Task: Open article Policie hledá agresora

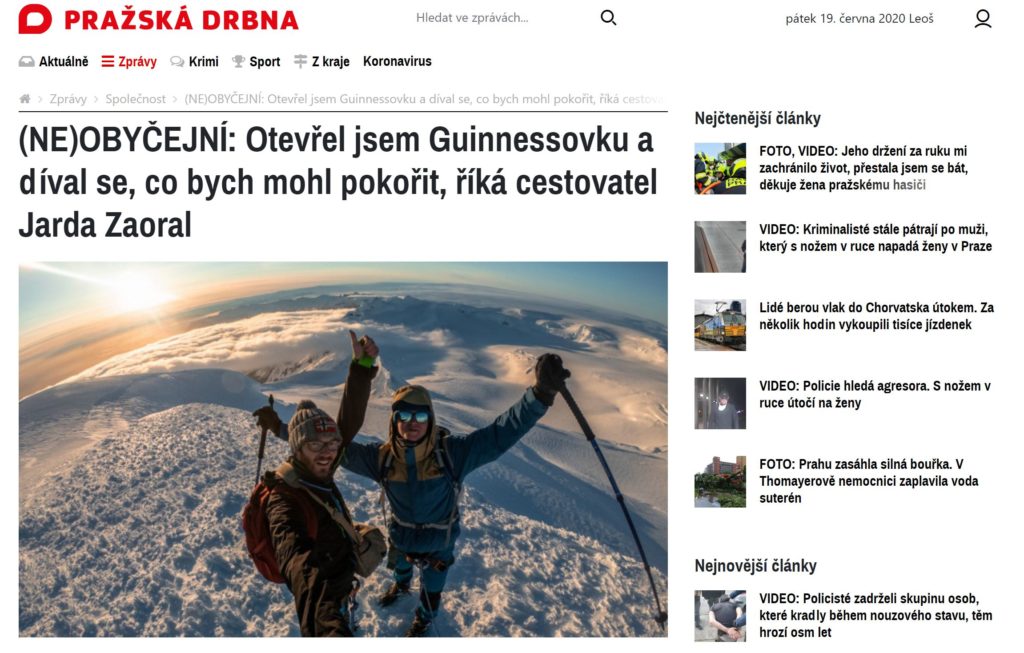Action: pyautogui.click(x=874, y=394)
